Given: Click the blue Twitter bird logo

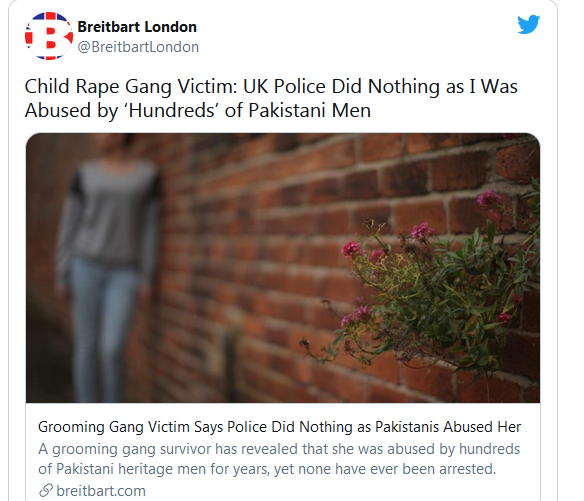Looking at the screenshot, I should pyautogui.click(x=529, y=24).
